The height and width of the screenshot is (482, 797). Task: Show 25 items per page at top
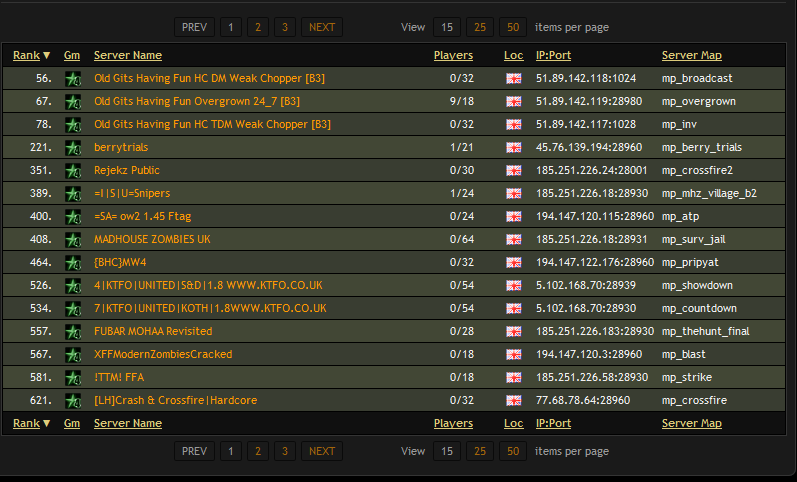point(480,27)
